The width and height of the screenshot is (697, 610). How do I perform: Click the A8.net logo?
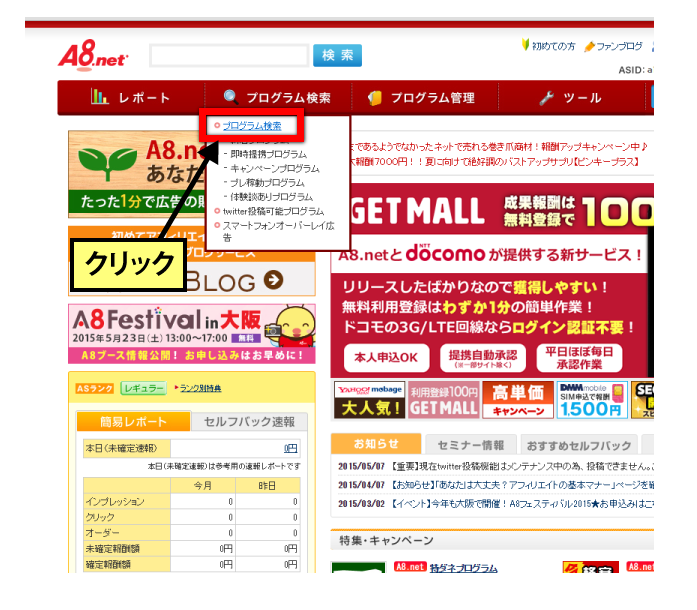(93, 55)
